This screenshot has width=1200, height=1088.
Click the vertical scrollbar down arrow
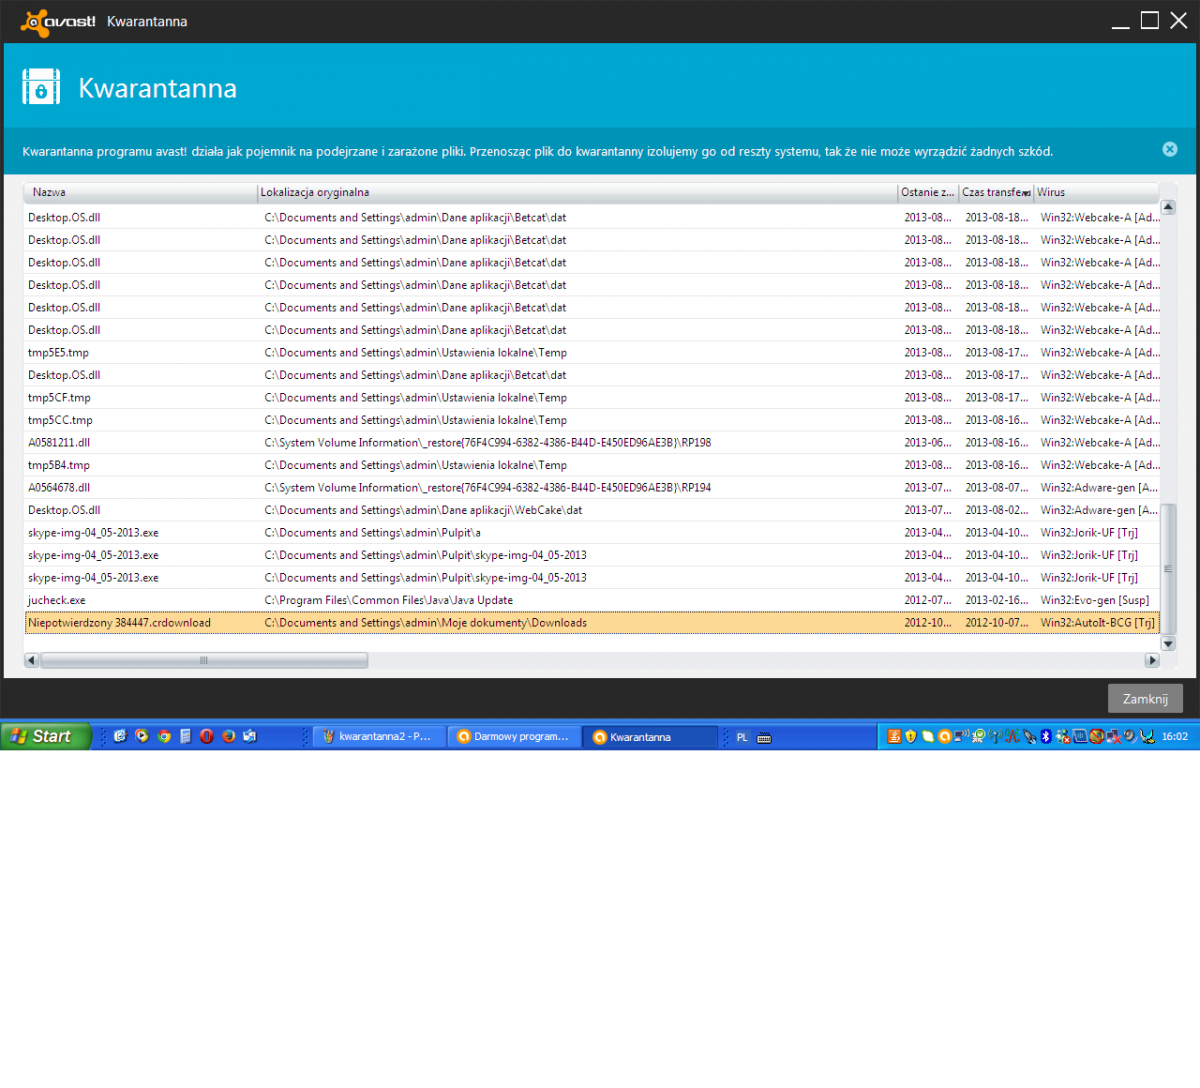1168,644
